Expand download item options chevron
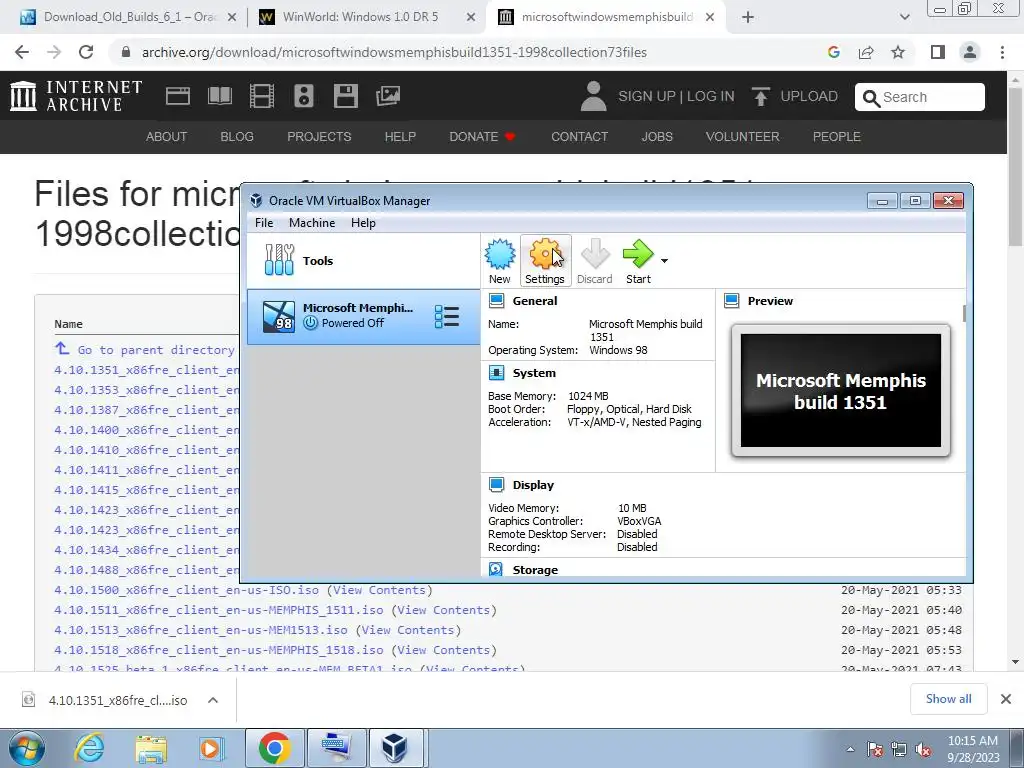Screen dimensions: 1024x768 (213, 700)
